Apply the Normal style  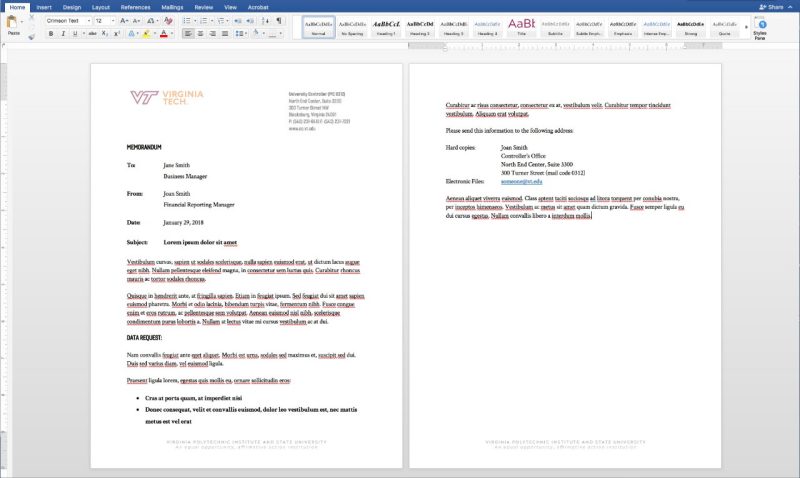click(318, 27)
